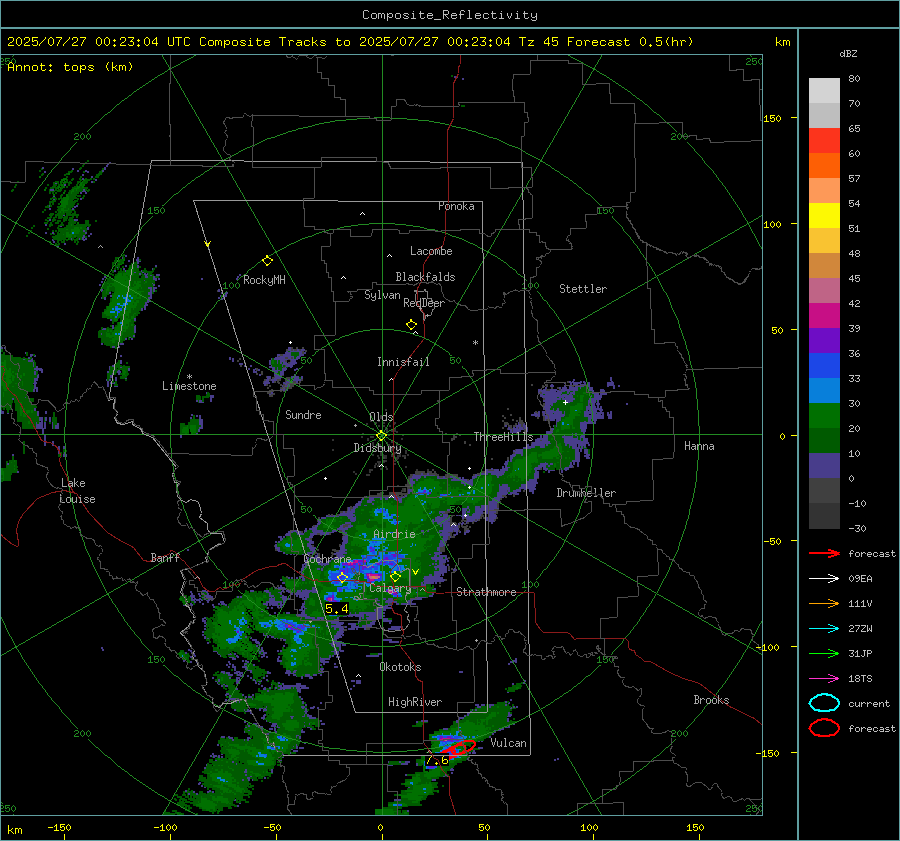The height and width of the screenshot is (841, 900).
Task: Click the Sundre city label
Action: (303, 415)
